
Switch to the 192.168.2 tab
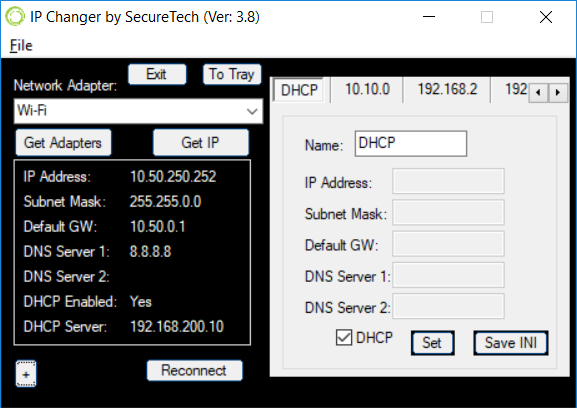pyautogui.click(x=447, y=89)
